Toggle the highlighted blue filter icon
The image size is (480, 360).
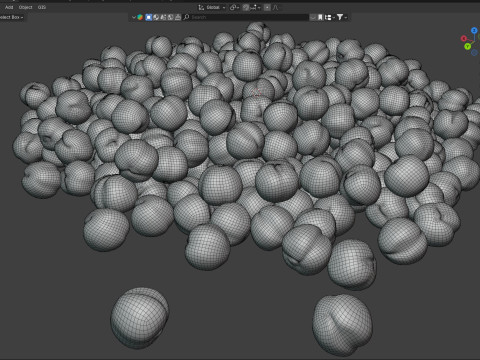click(x=148, y=17)
